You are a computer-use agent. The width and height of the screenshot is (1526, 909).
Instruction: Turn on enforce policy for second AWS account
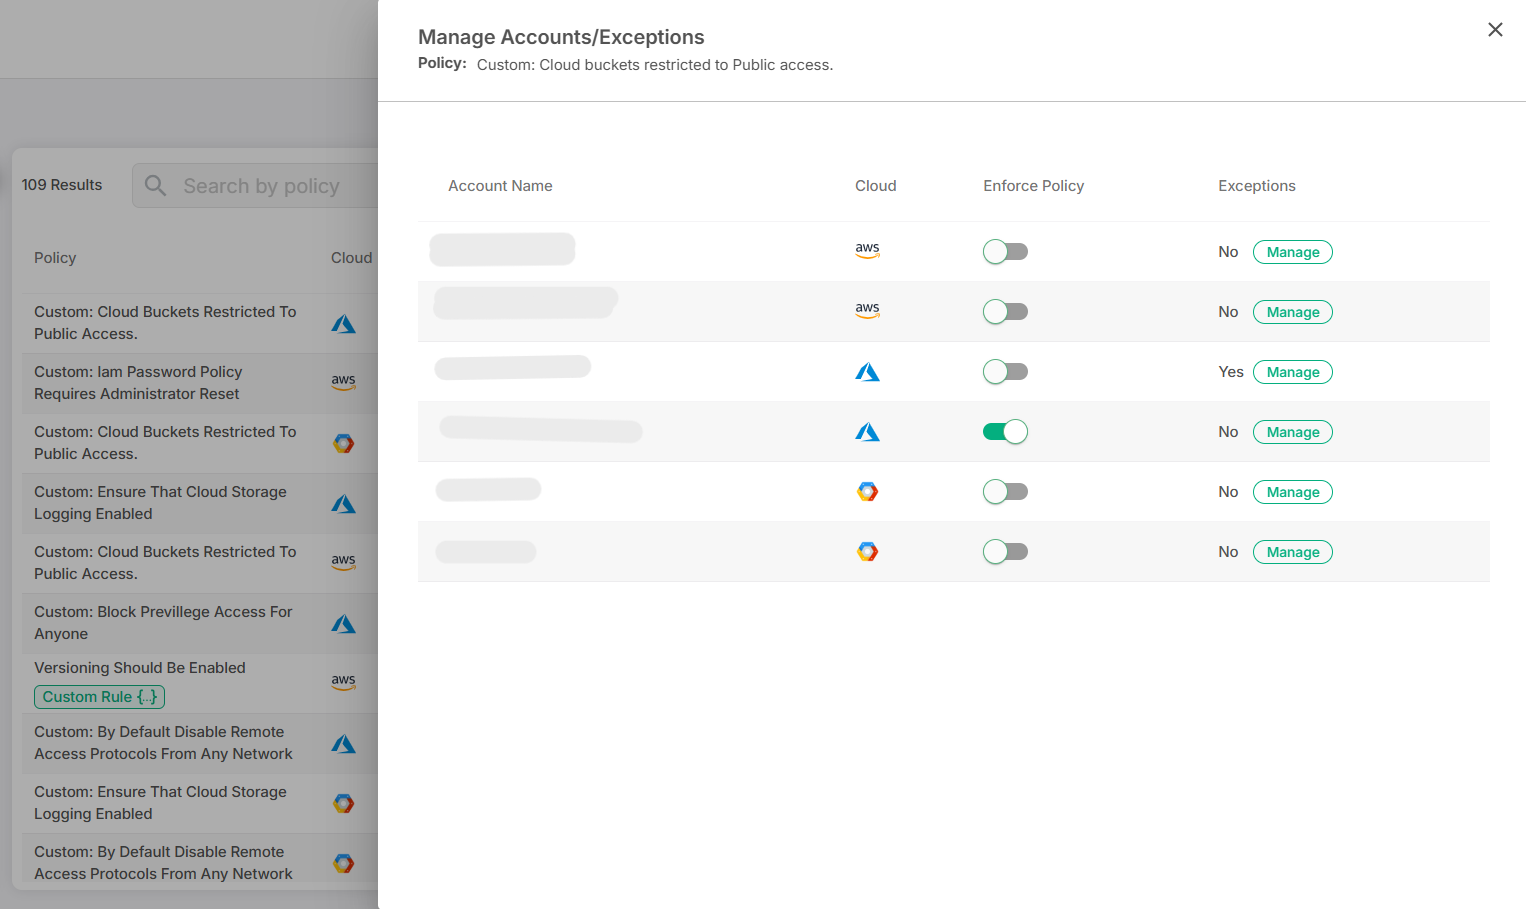tap(1005, 312)
